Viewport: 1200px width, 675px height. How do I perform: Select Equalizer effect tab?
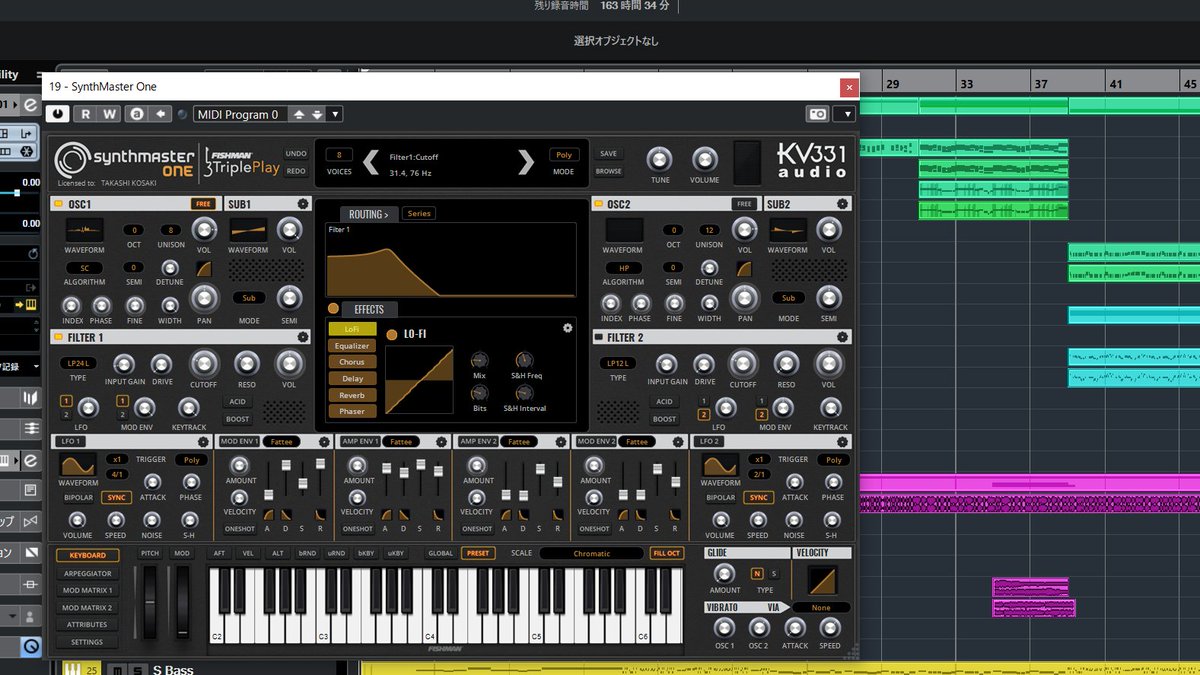pos(352,345)
